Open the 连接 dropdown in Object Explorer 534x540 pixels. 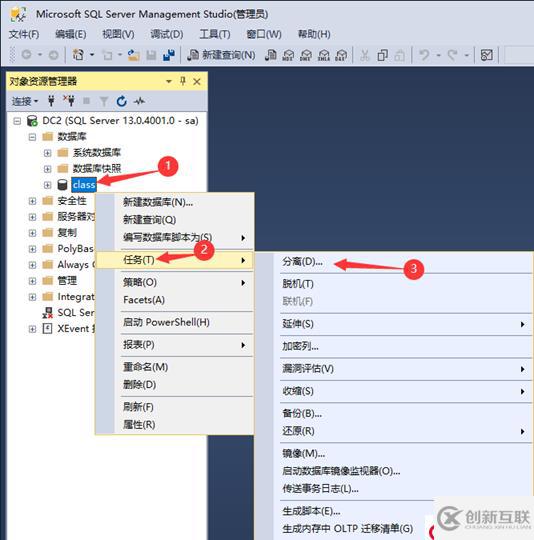click(x=25, y=101)
